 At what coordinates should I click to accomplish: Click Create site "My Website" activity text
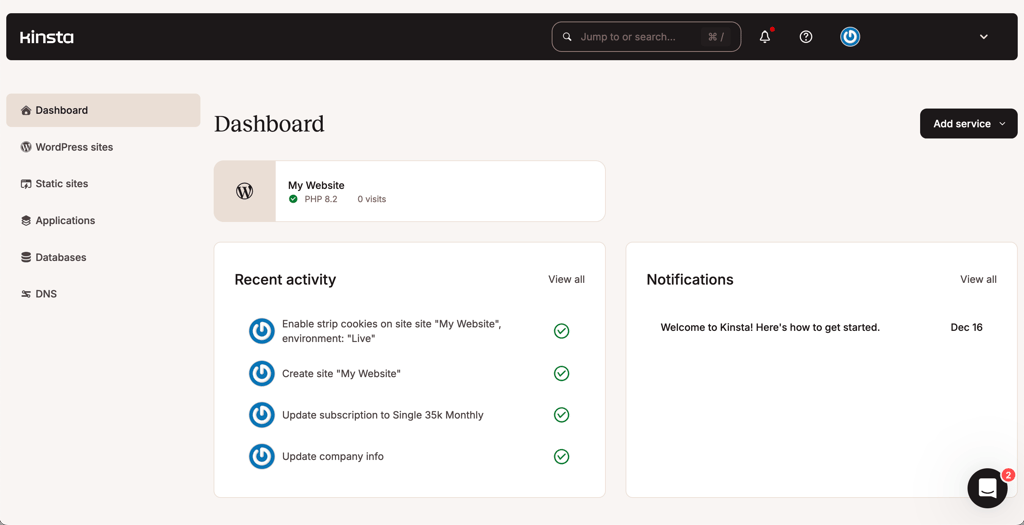(341, 374)
